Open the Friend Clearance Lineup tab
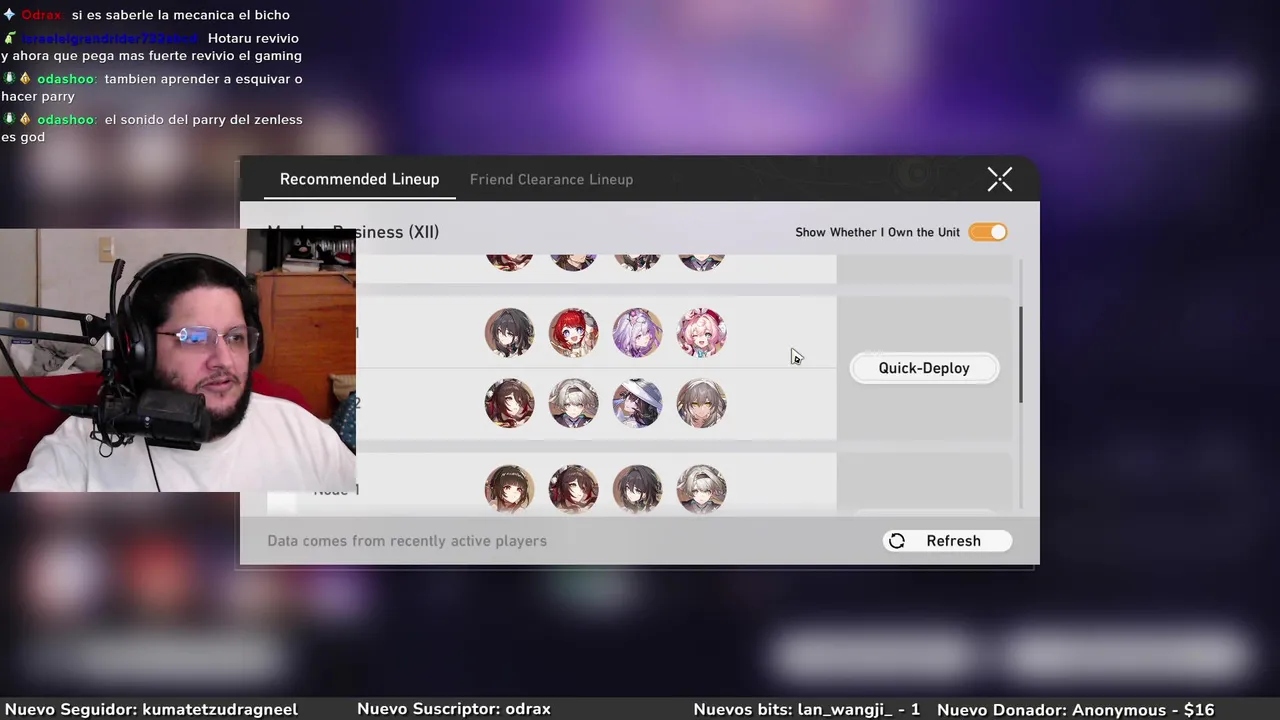 coord(551,179)
